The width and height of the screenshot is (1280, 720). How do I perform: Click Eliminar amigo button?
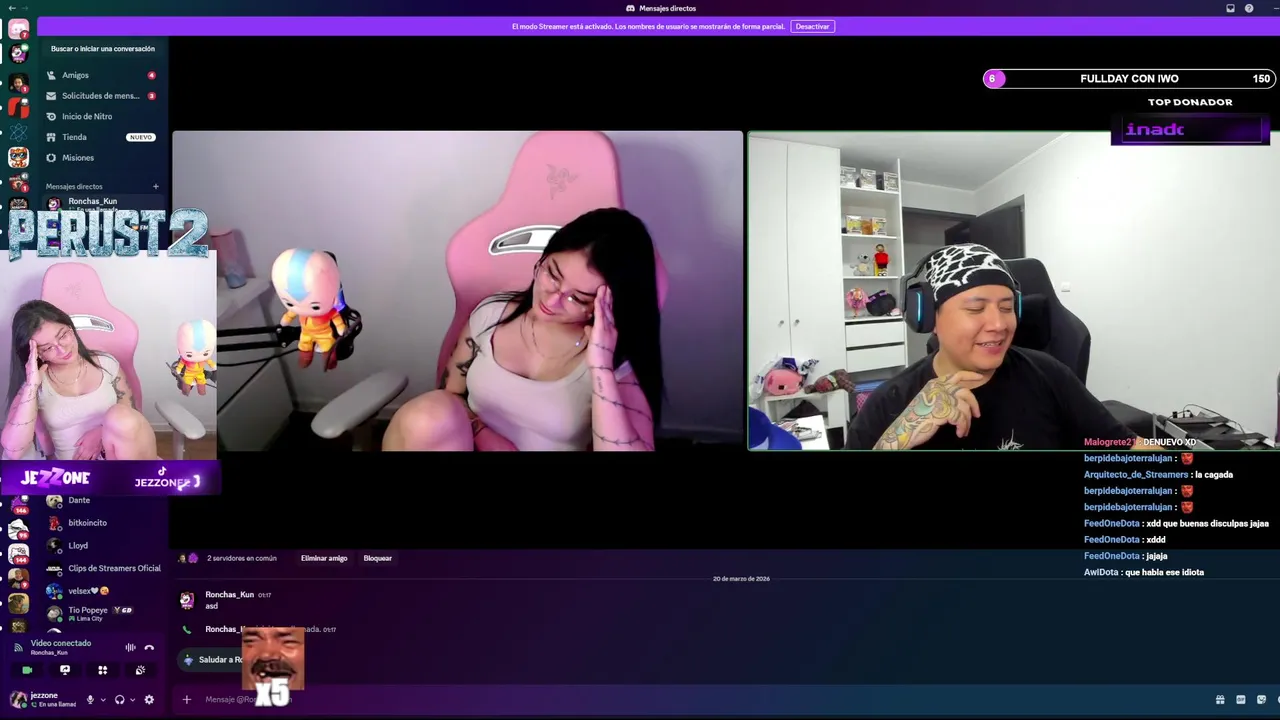(x=324, y=558)
